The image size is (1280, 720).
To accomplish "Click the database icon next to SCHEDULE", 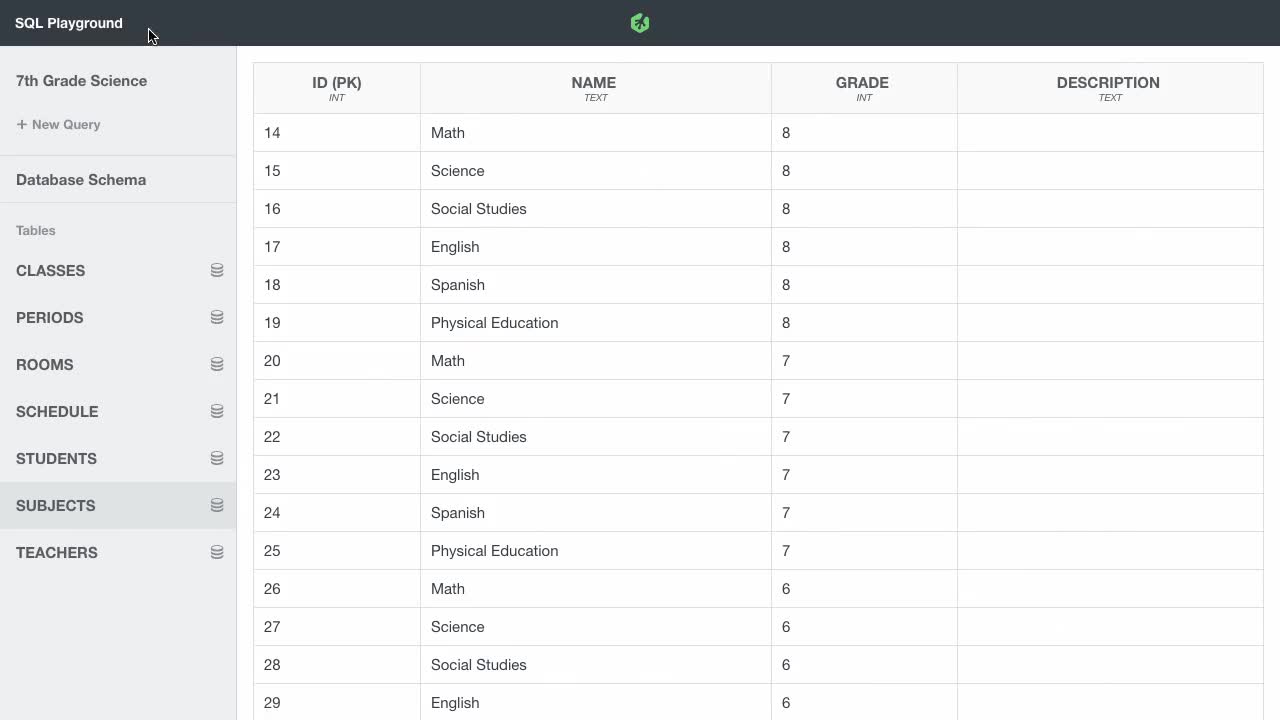I will 217,411.
